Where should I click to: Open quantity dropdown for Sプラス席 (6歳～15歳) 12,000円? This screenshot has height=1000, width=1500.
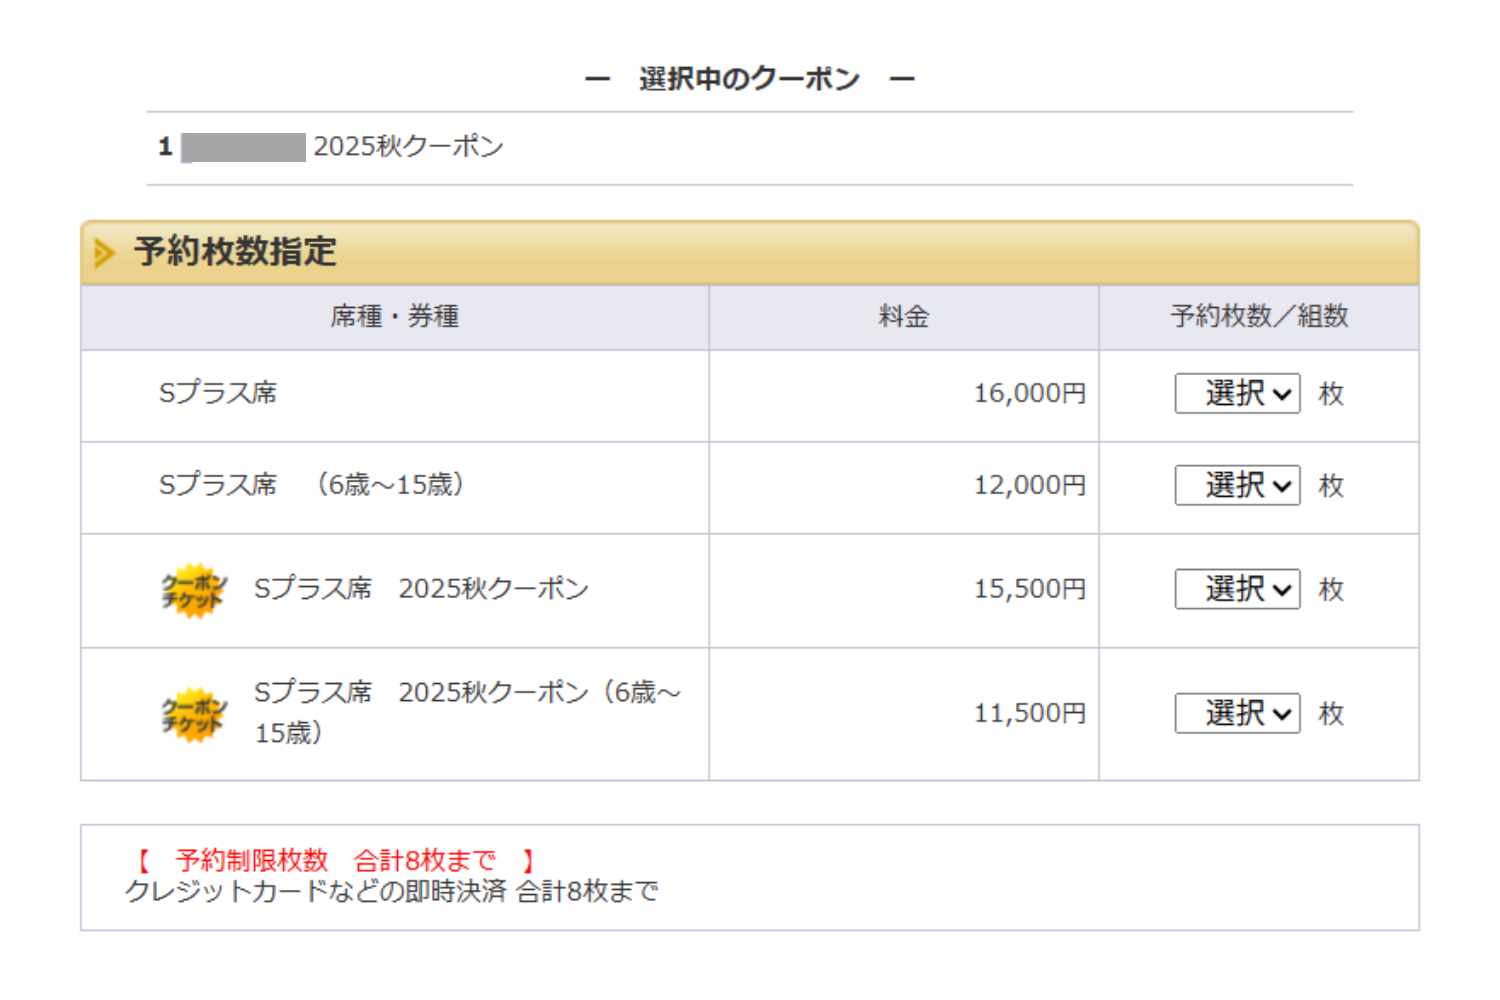coord(1237,486)
